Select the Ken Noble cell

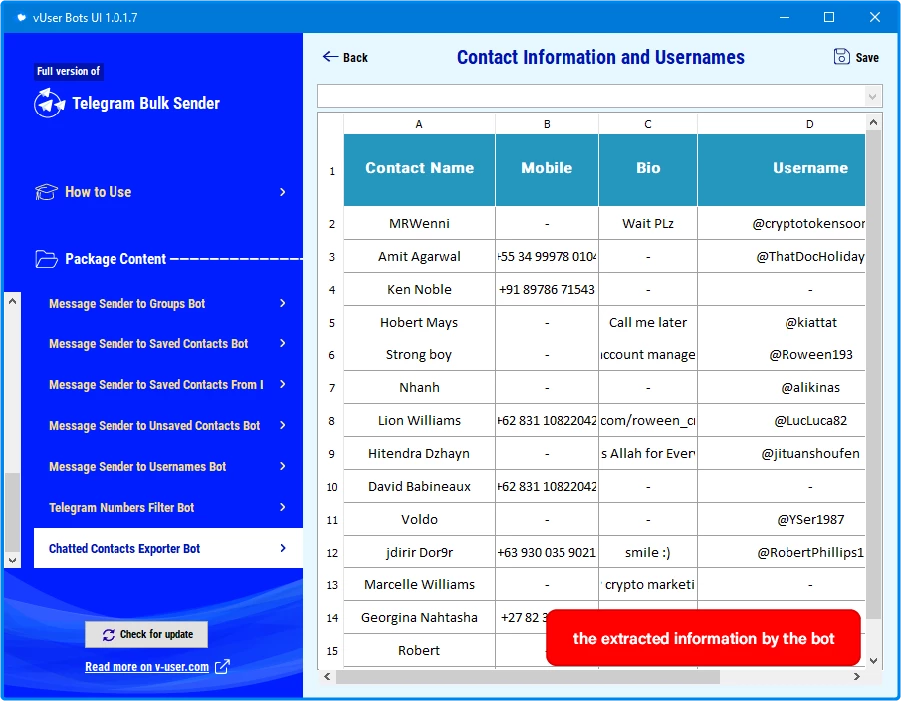(419, 290)
